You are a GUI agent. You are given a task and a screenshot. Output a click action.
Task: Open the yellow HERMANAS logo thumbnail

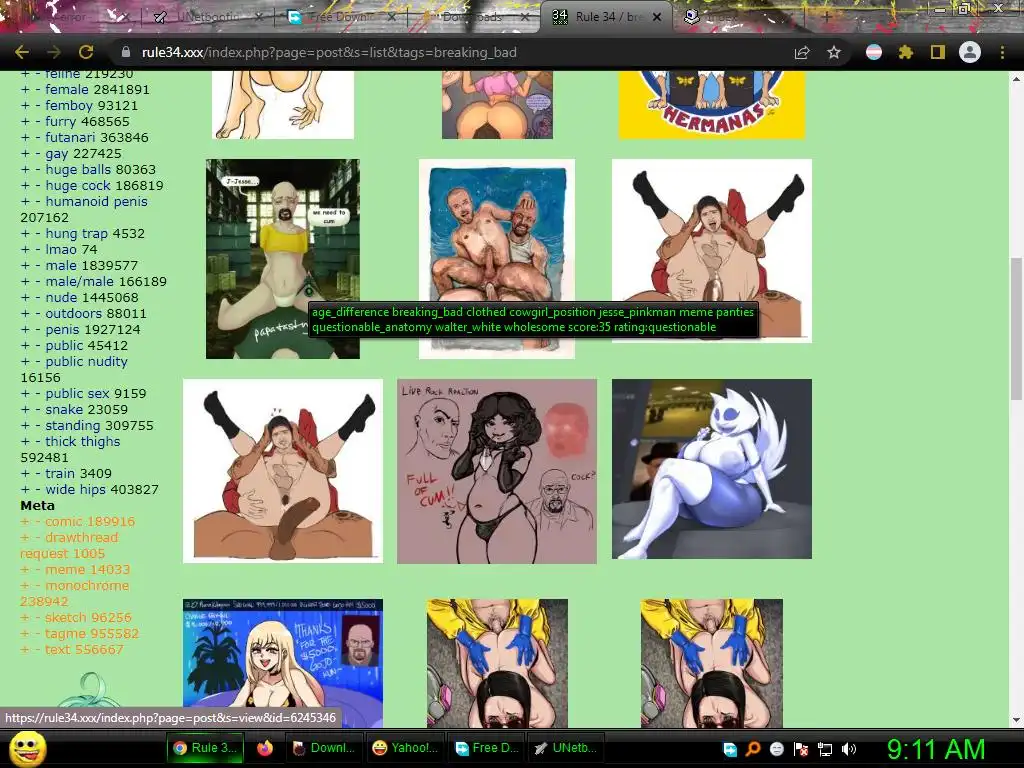pos(712,104)
